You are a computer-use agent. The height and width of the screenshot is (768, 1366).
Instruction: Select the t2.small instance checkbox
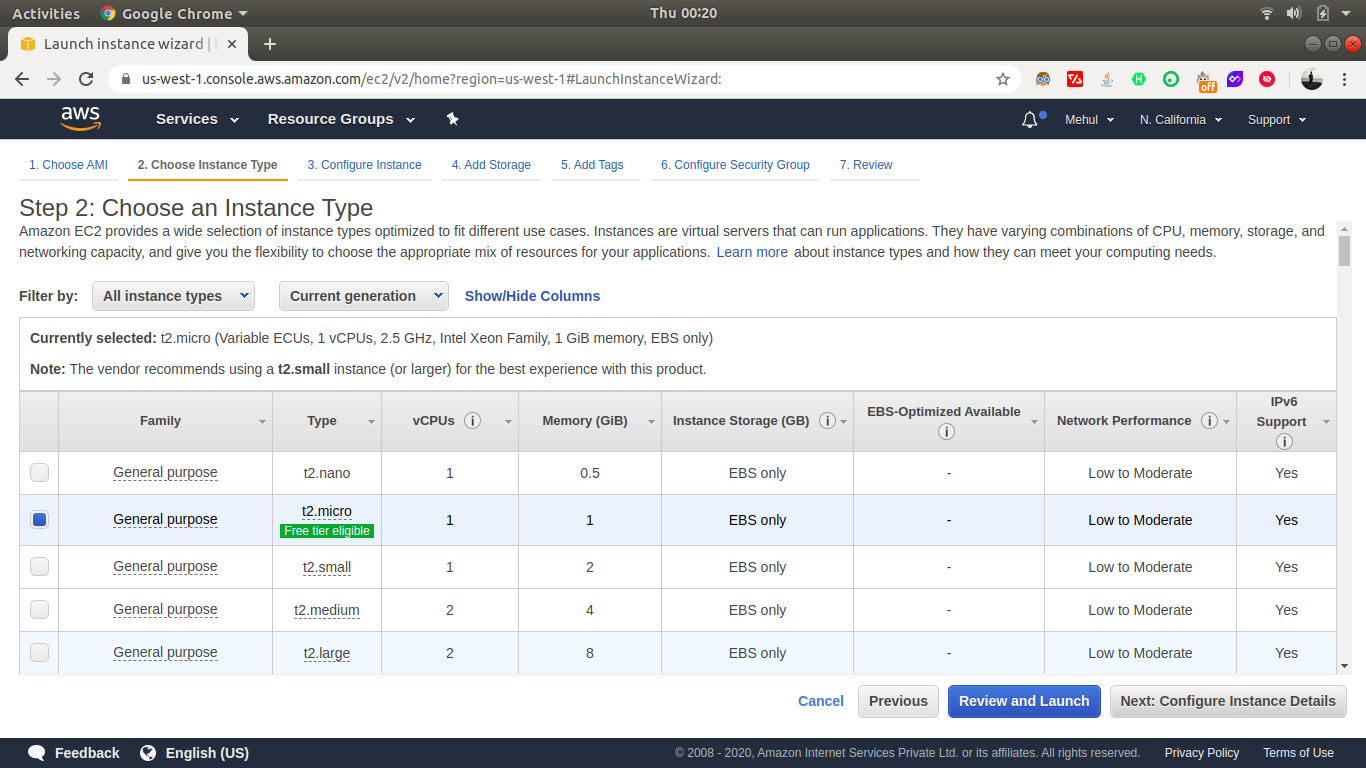(x=39, y=567)
